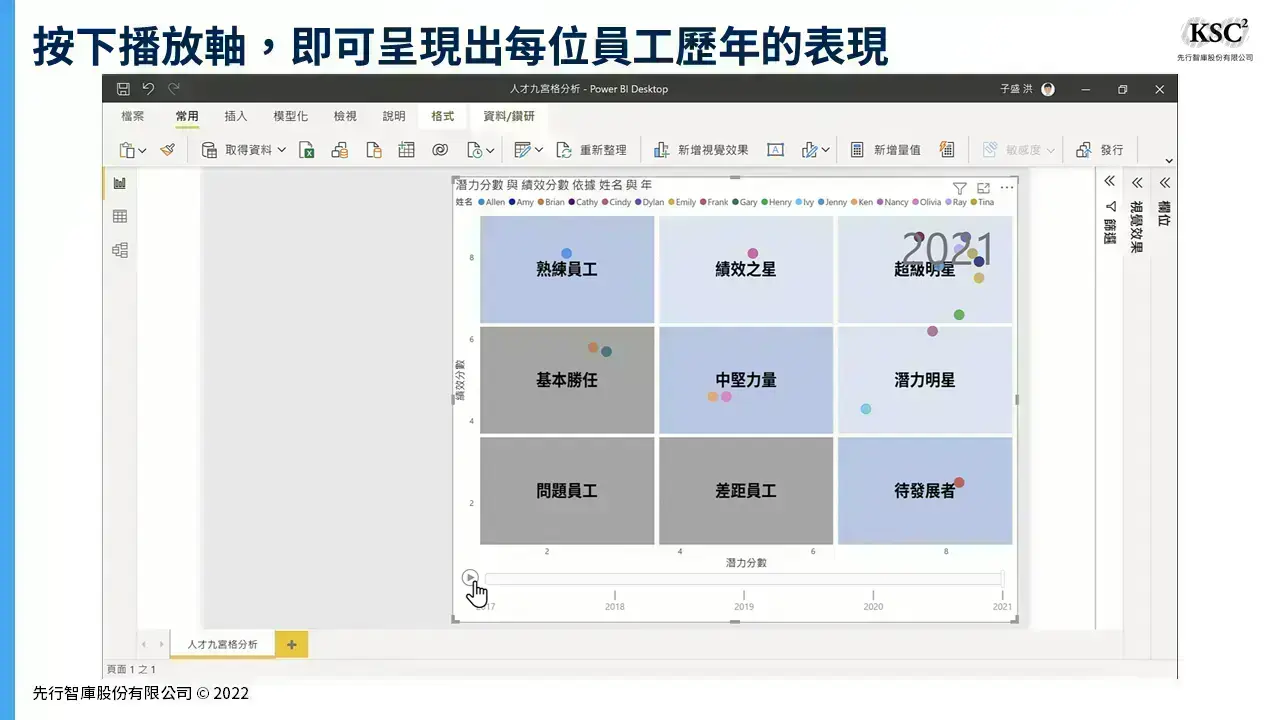The height and width of the screenshot is (720, 1280).
Task: Click the Dataverse swirl icon
Action: [440, 150]
